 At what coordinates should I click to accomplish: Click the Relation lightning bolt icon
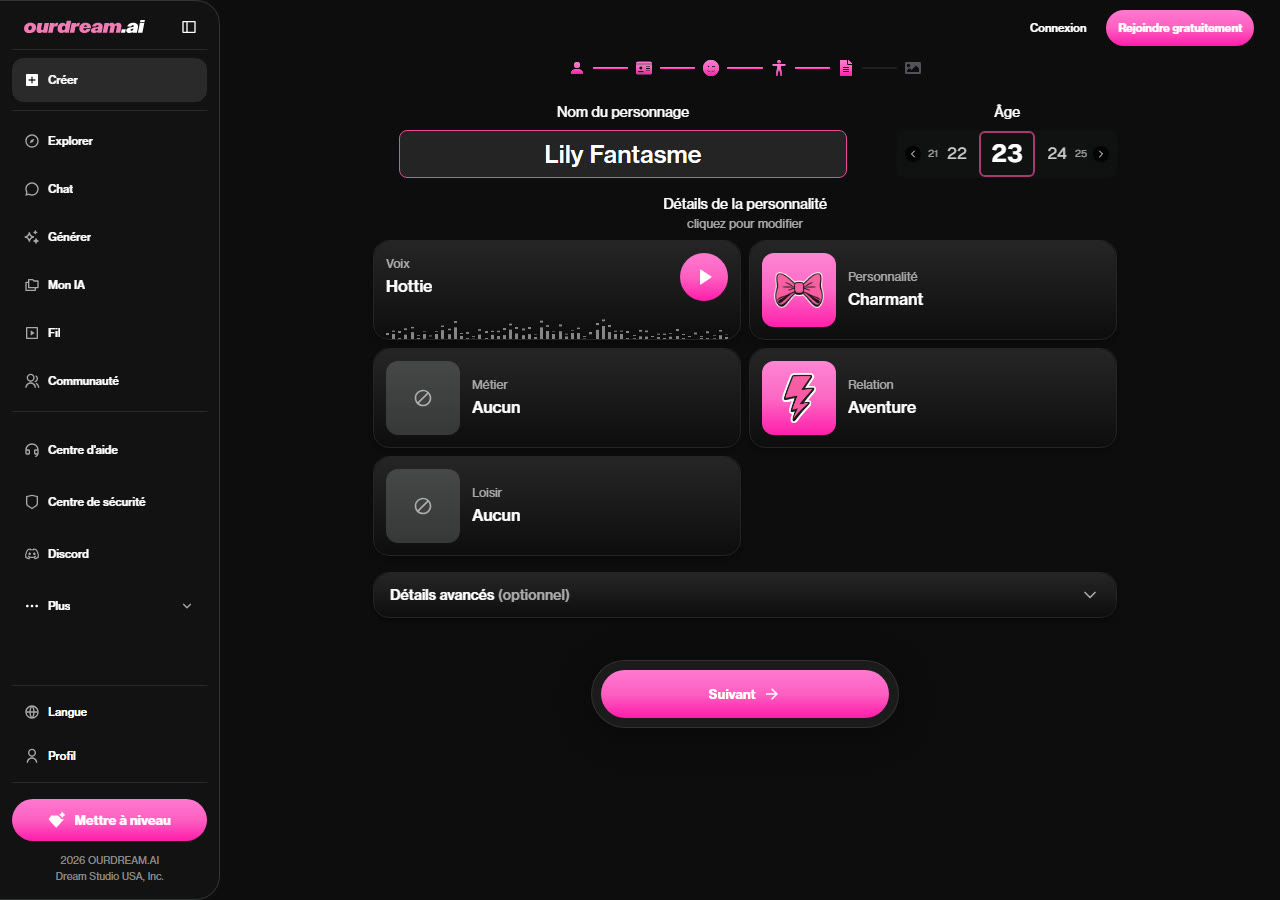[799, 398]
